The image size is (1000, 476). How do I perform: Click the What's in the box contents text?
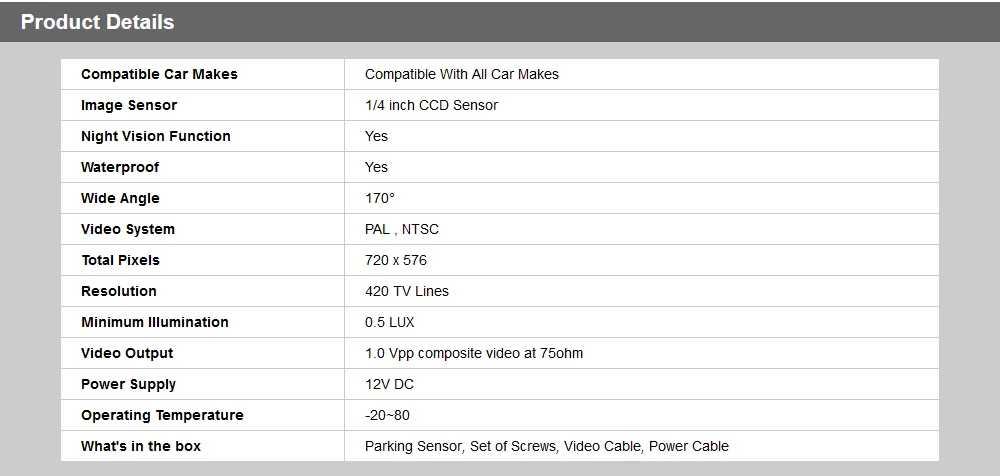(547, 447)
